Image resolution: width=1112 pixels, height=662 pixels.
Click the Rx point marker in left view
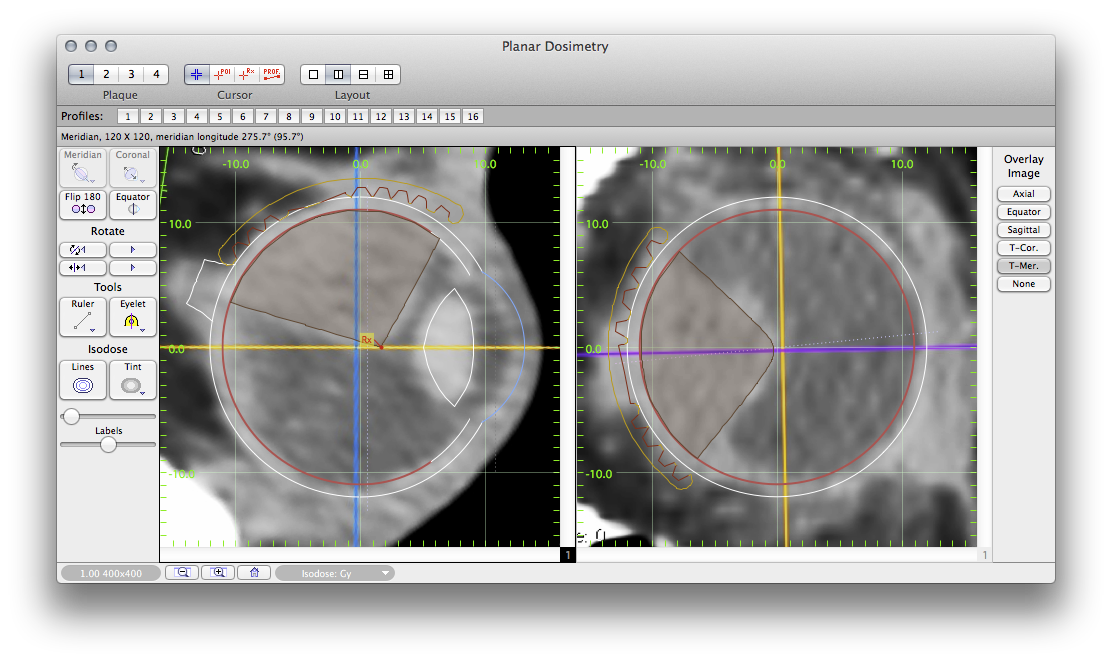coord(367,341)
